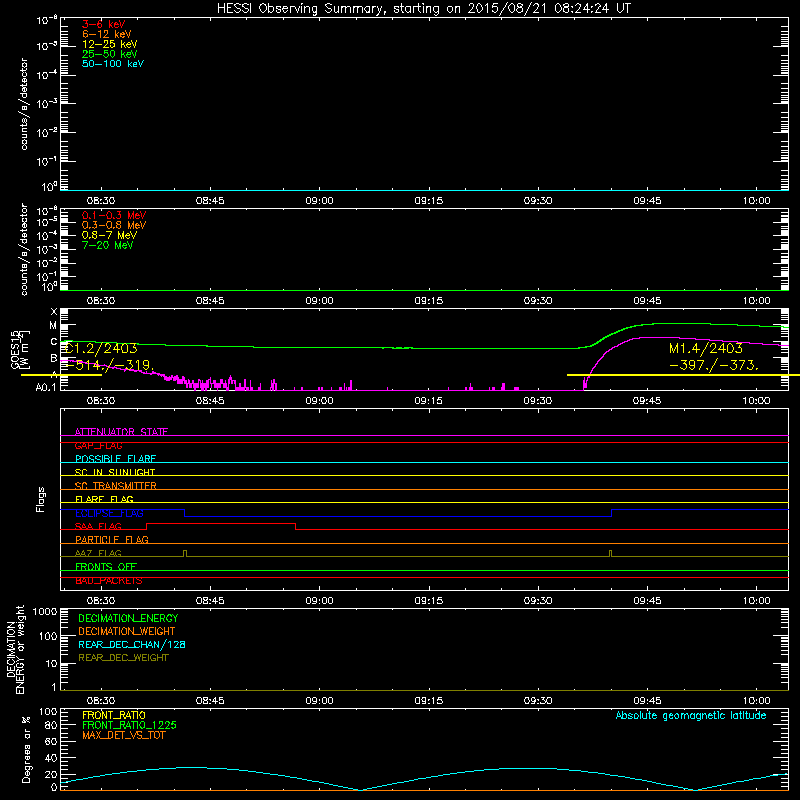The image size is (800, 800).
Task: Click the DECIMATION_WEIGHT legend label
Action: pos(127,631)
